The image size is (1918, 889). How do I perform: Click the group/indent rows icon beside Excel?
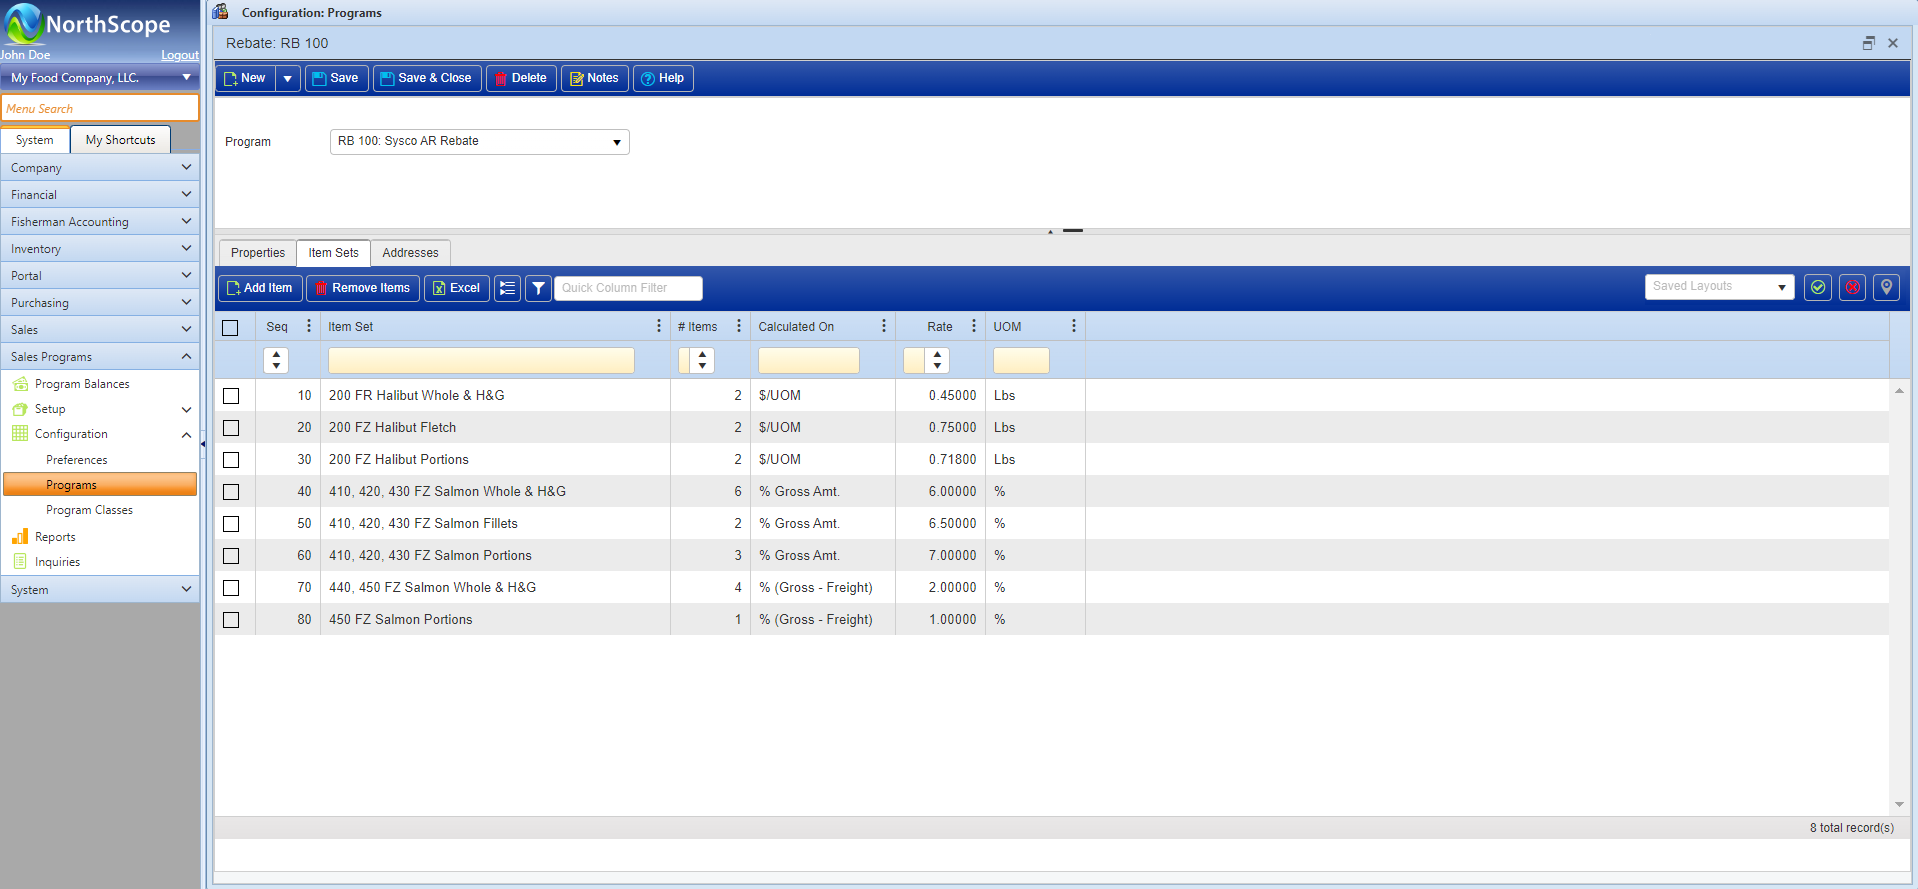pyautogui.click(x=508, y=288)
